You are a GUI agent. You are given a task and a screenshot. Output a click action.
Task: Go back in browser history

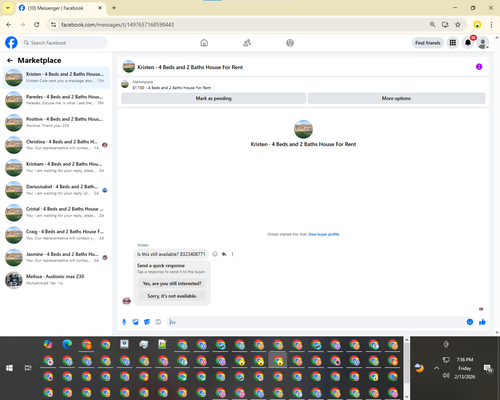9,24
